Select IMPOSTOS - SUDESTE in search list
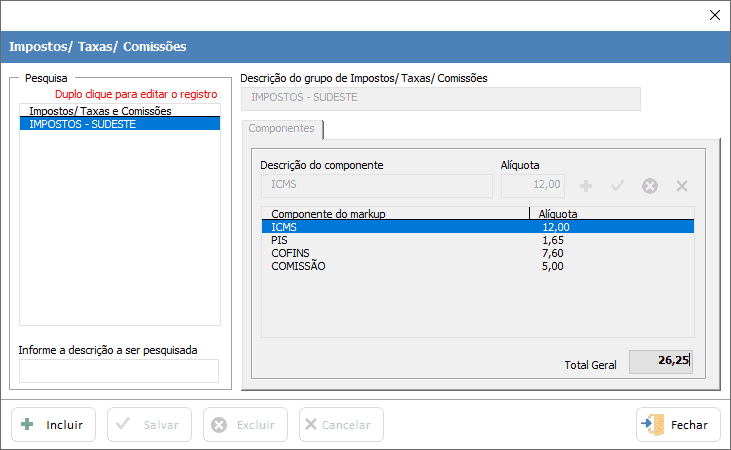The width and height of the screenshot is (731, 450). [120, 124]
